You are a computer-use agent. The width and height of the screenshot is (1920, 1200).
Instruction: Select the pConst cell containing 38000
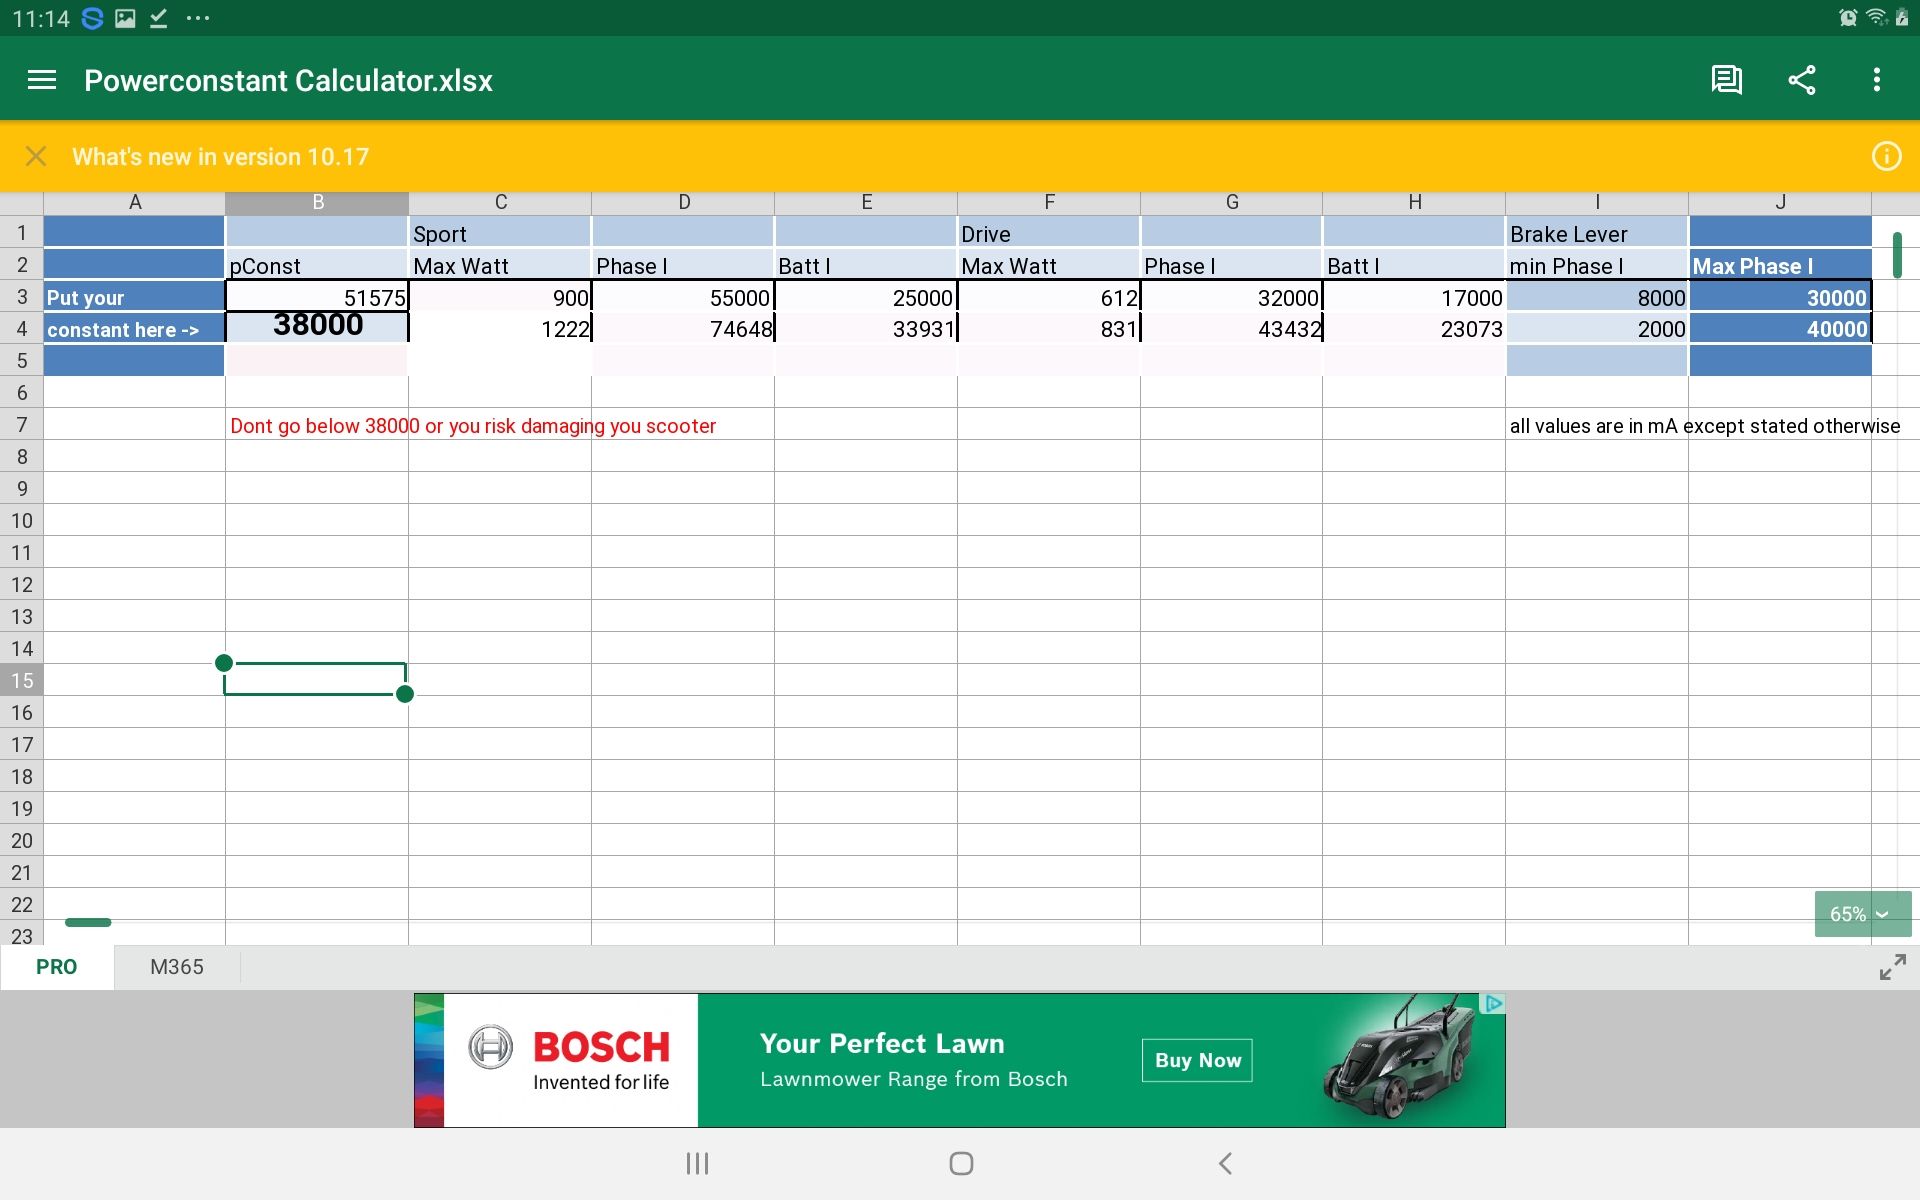coord(317,326)
